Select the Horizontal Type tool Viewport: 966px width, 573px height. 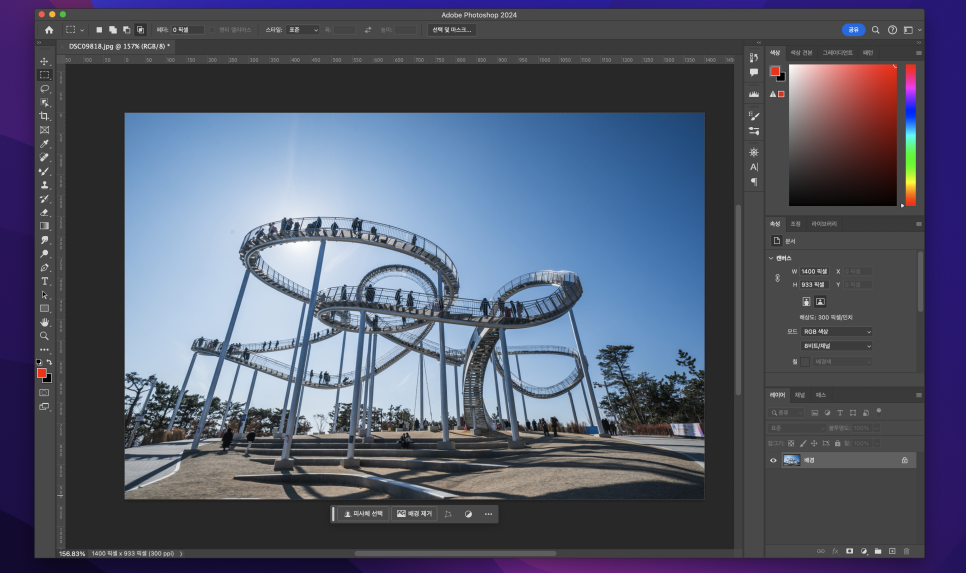44,281
